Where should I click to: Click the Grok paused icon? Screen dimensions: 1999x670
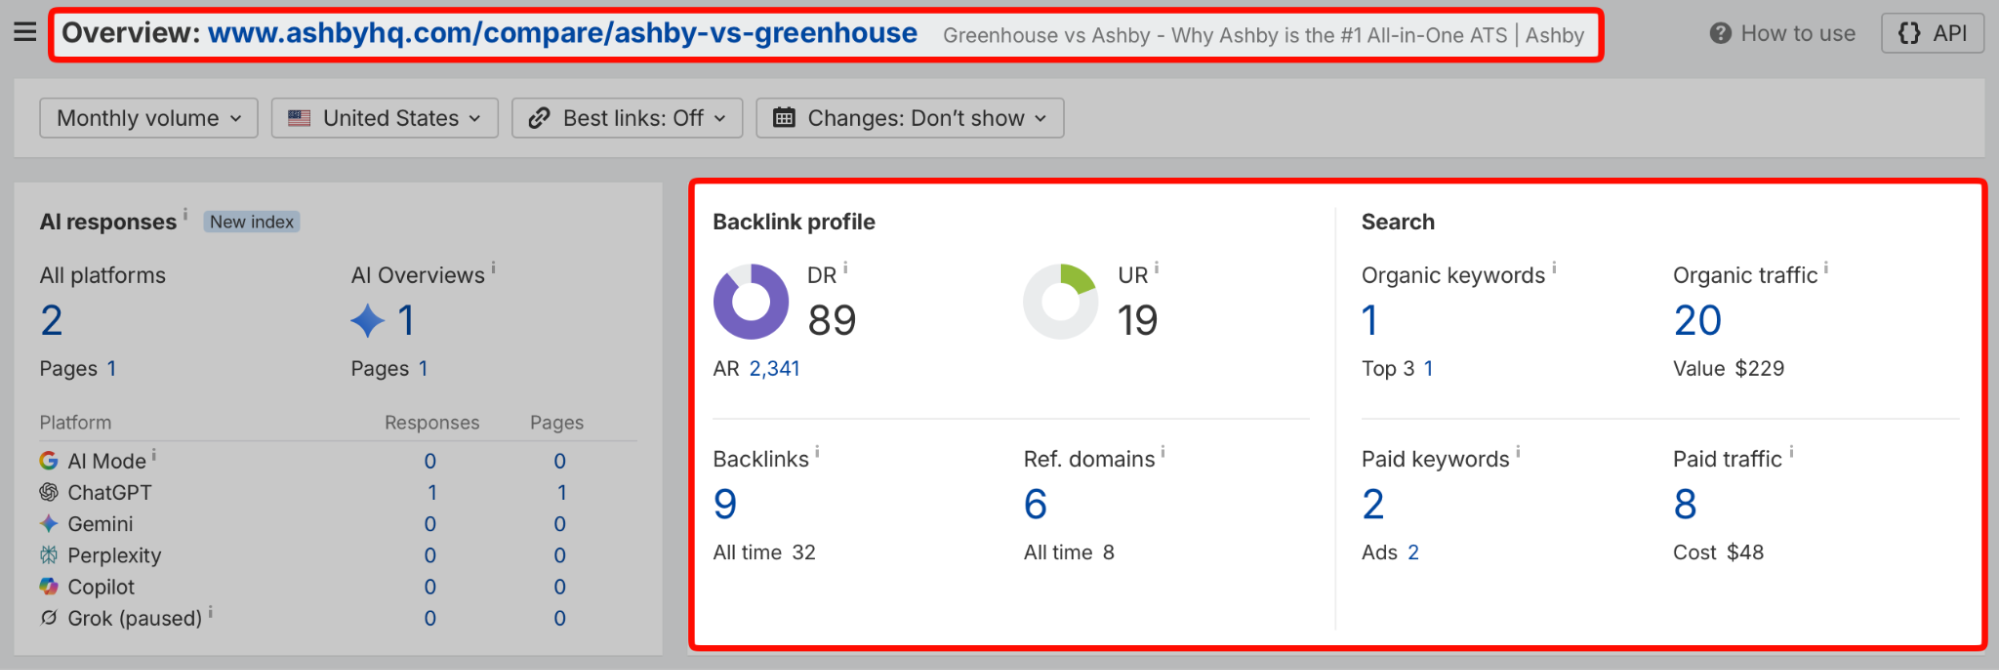49,618
